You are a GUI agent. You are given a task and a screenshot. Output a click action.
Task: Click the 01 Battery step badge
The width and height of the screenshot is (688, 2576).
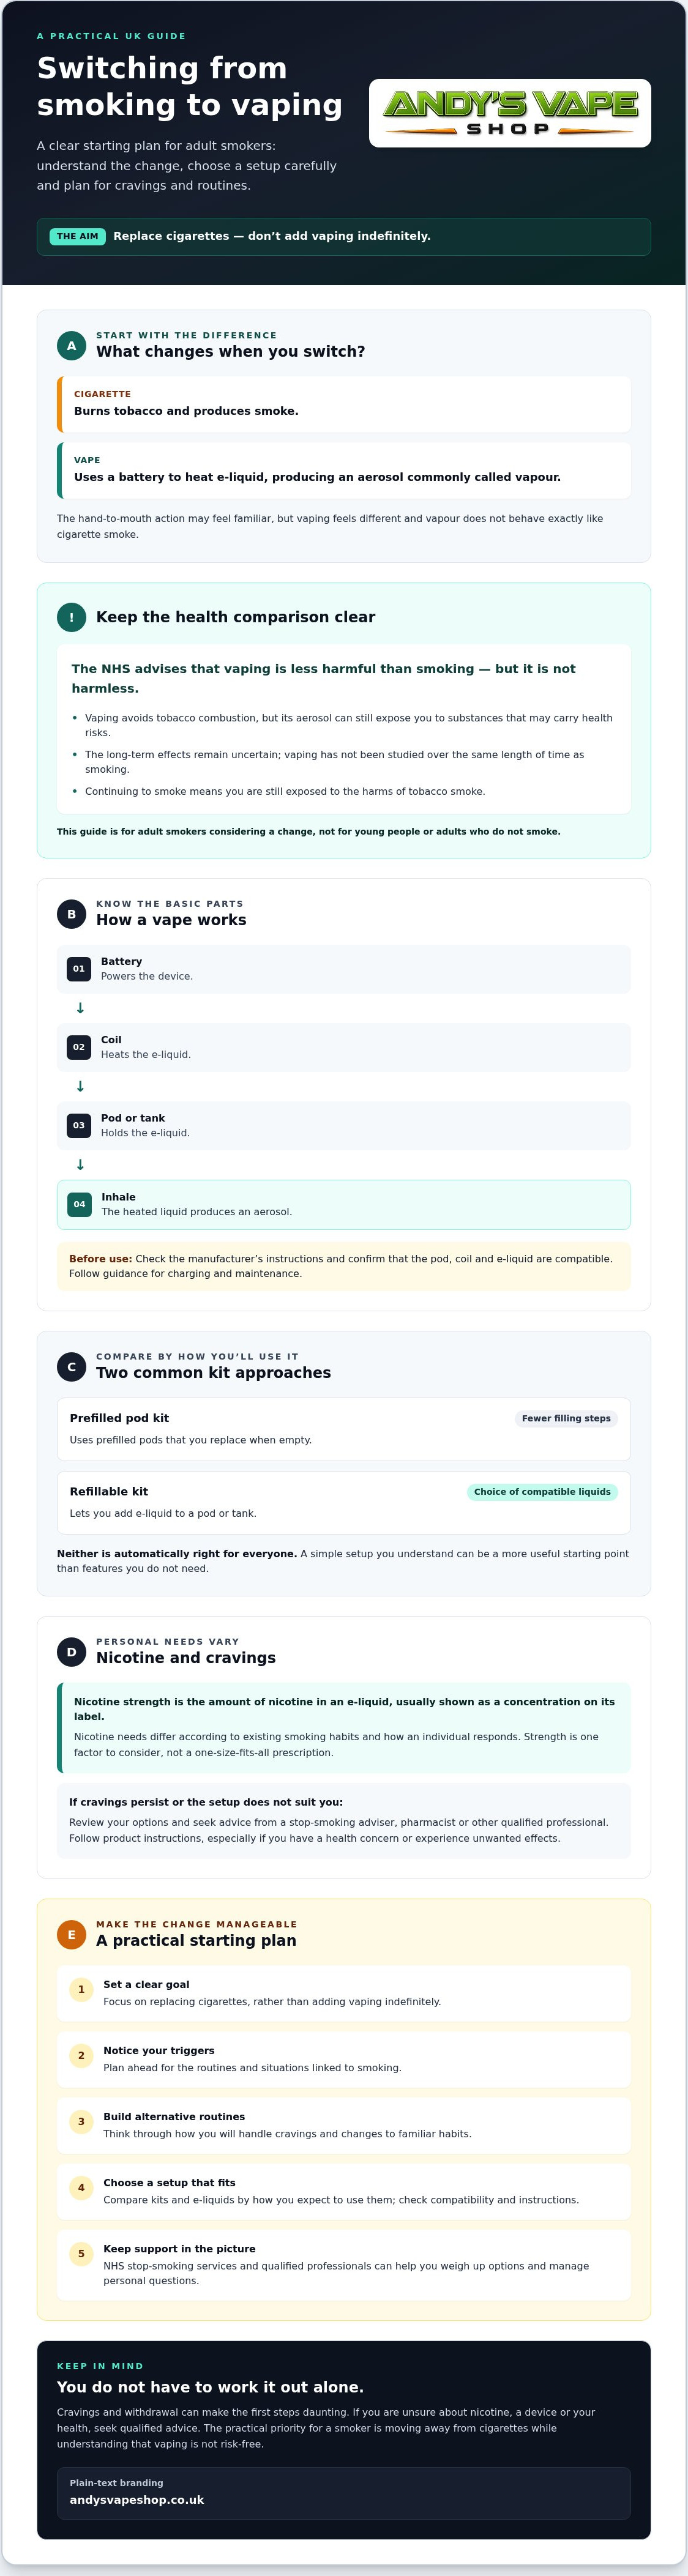(x=79, y=968)
